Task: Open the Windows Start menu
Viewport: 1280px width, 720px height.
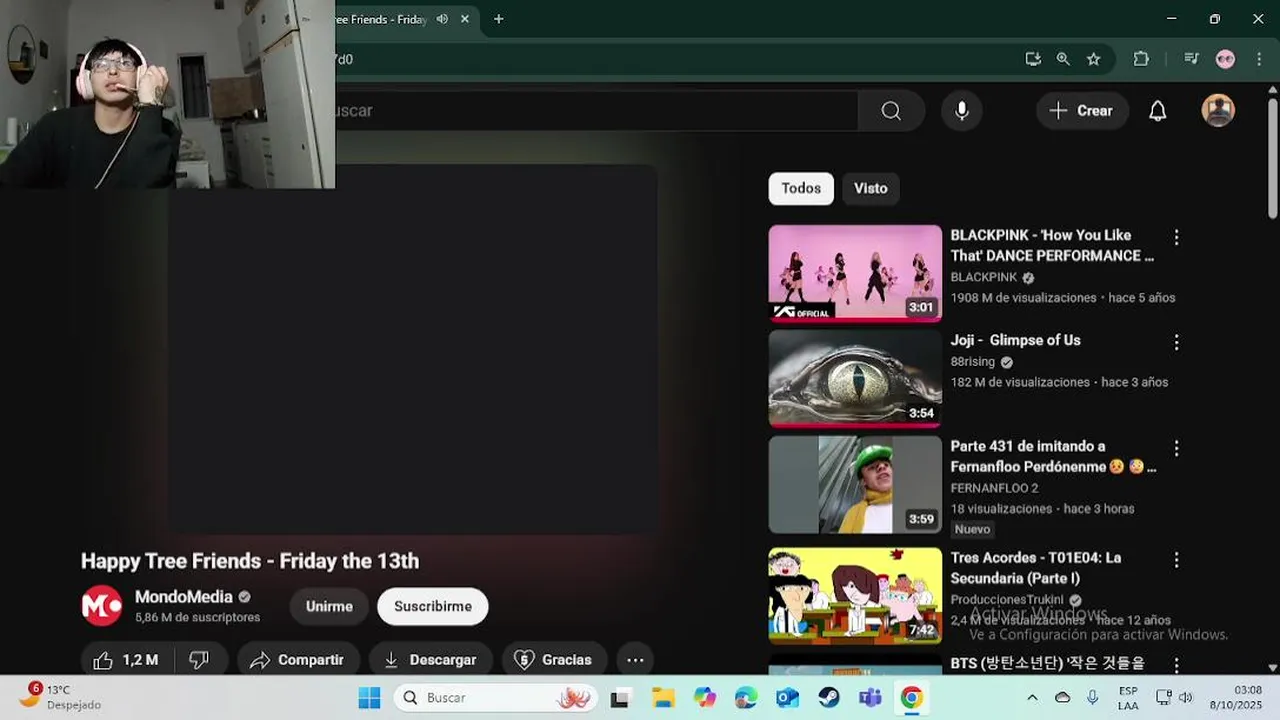Action: [369, 698]
